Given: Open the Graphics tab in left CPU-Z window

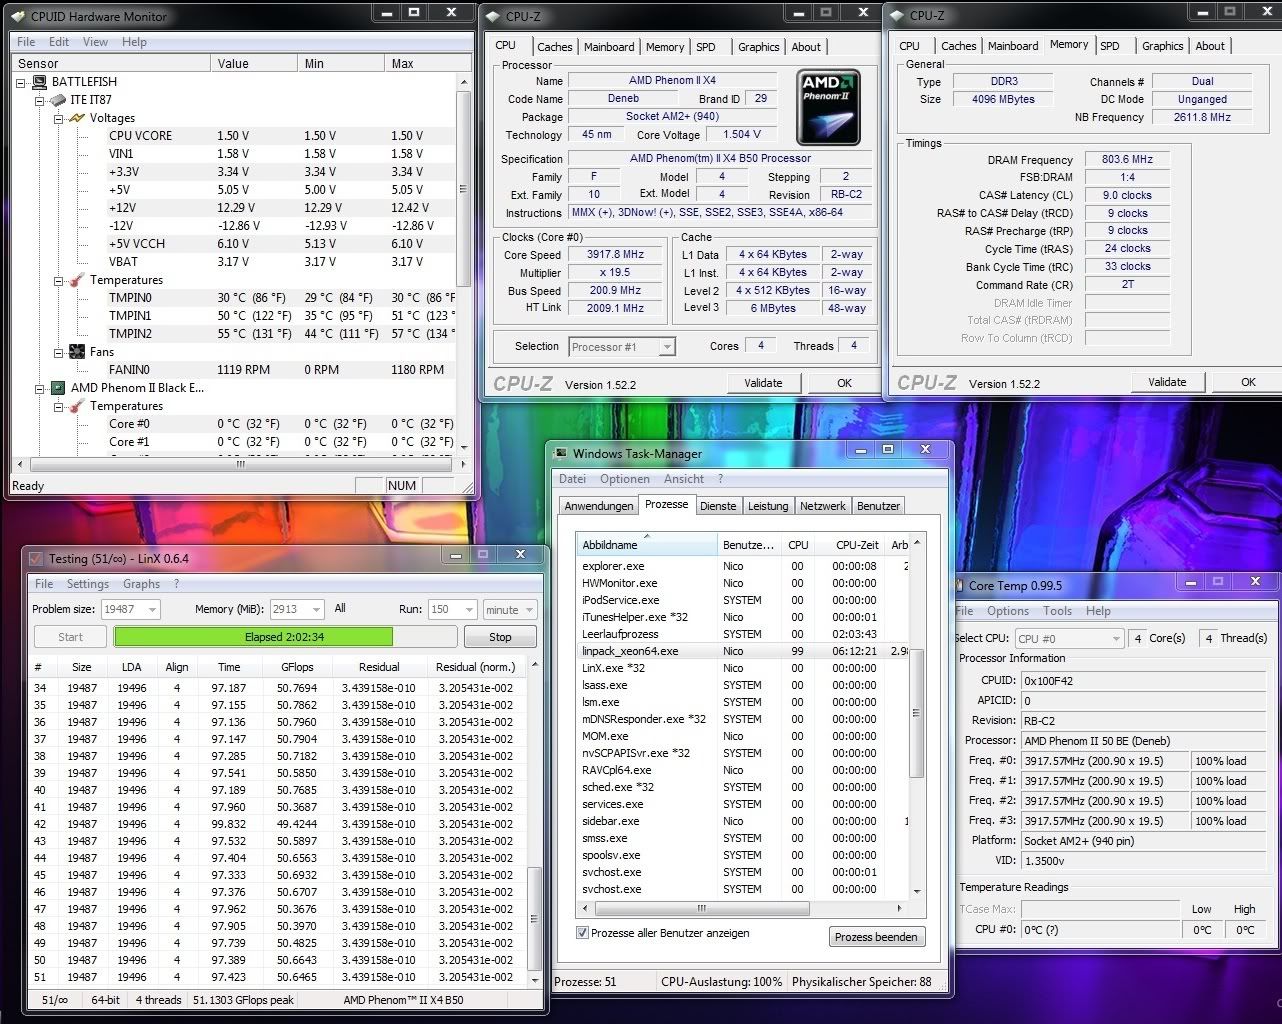Looking at the screenshot, I should click(x=758, y=47).
